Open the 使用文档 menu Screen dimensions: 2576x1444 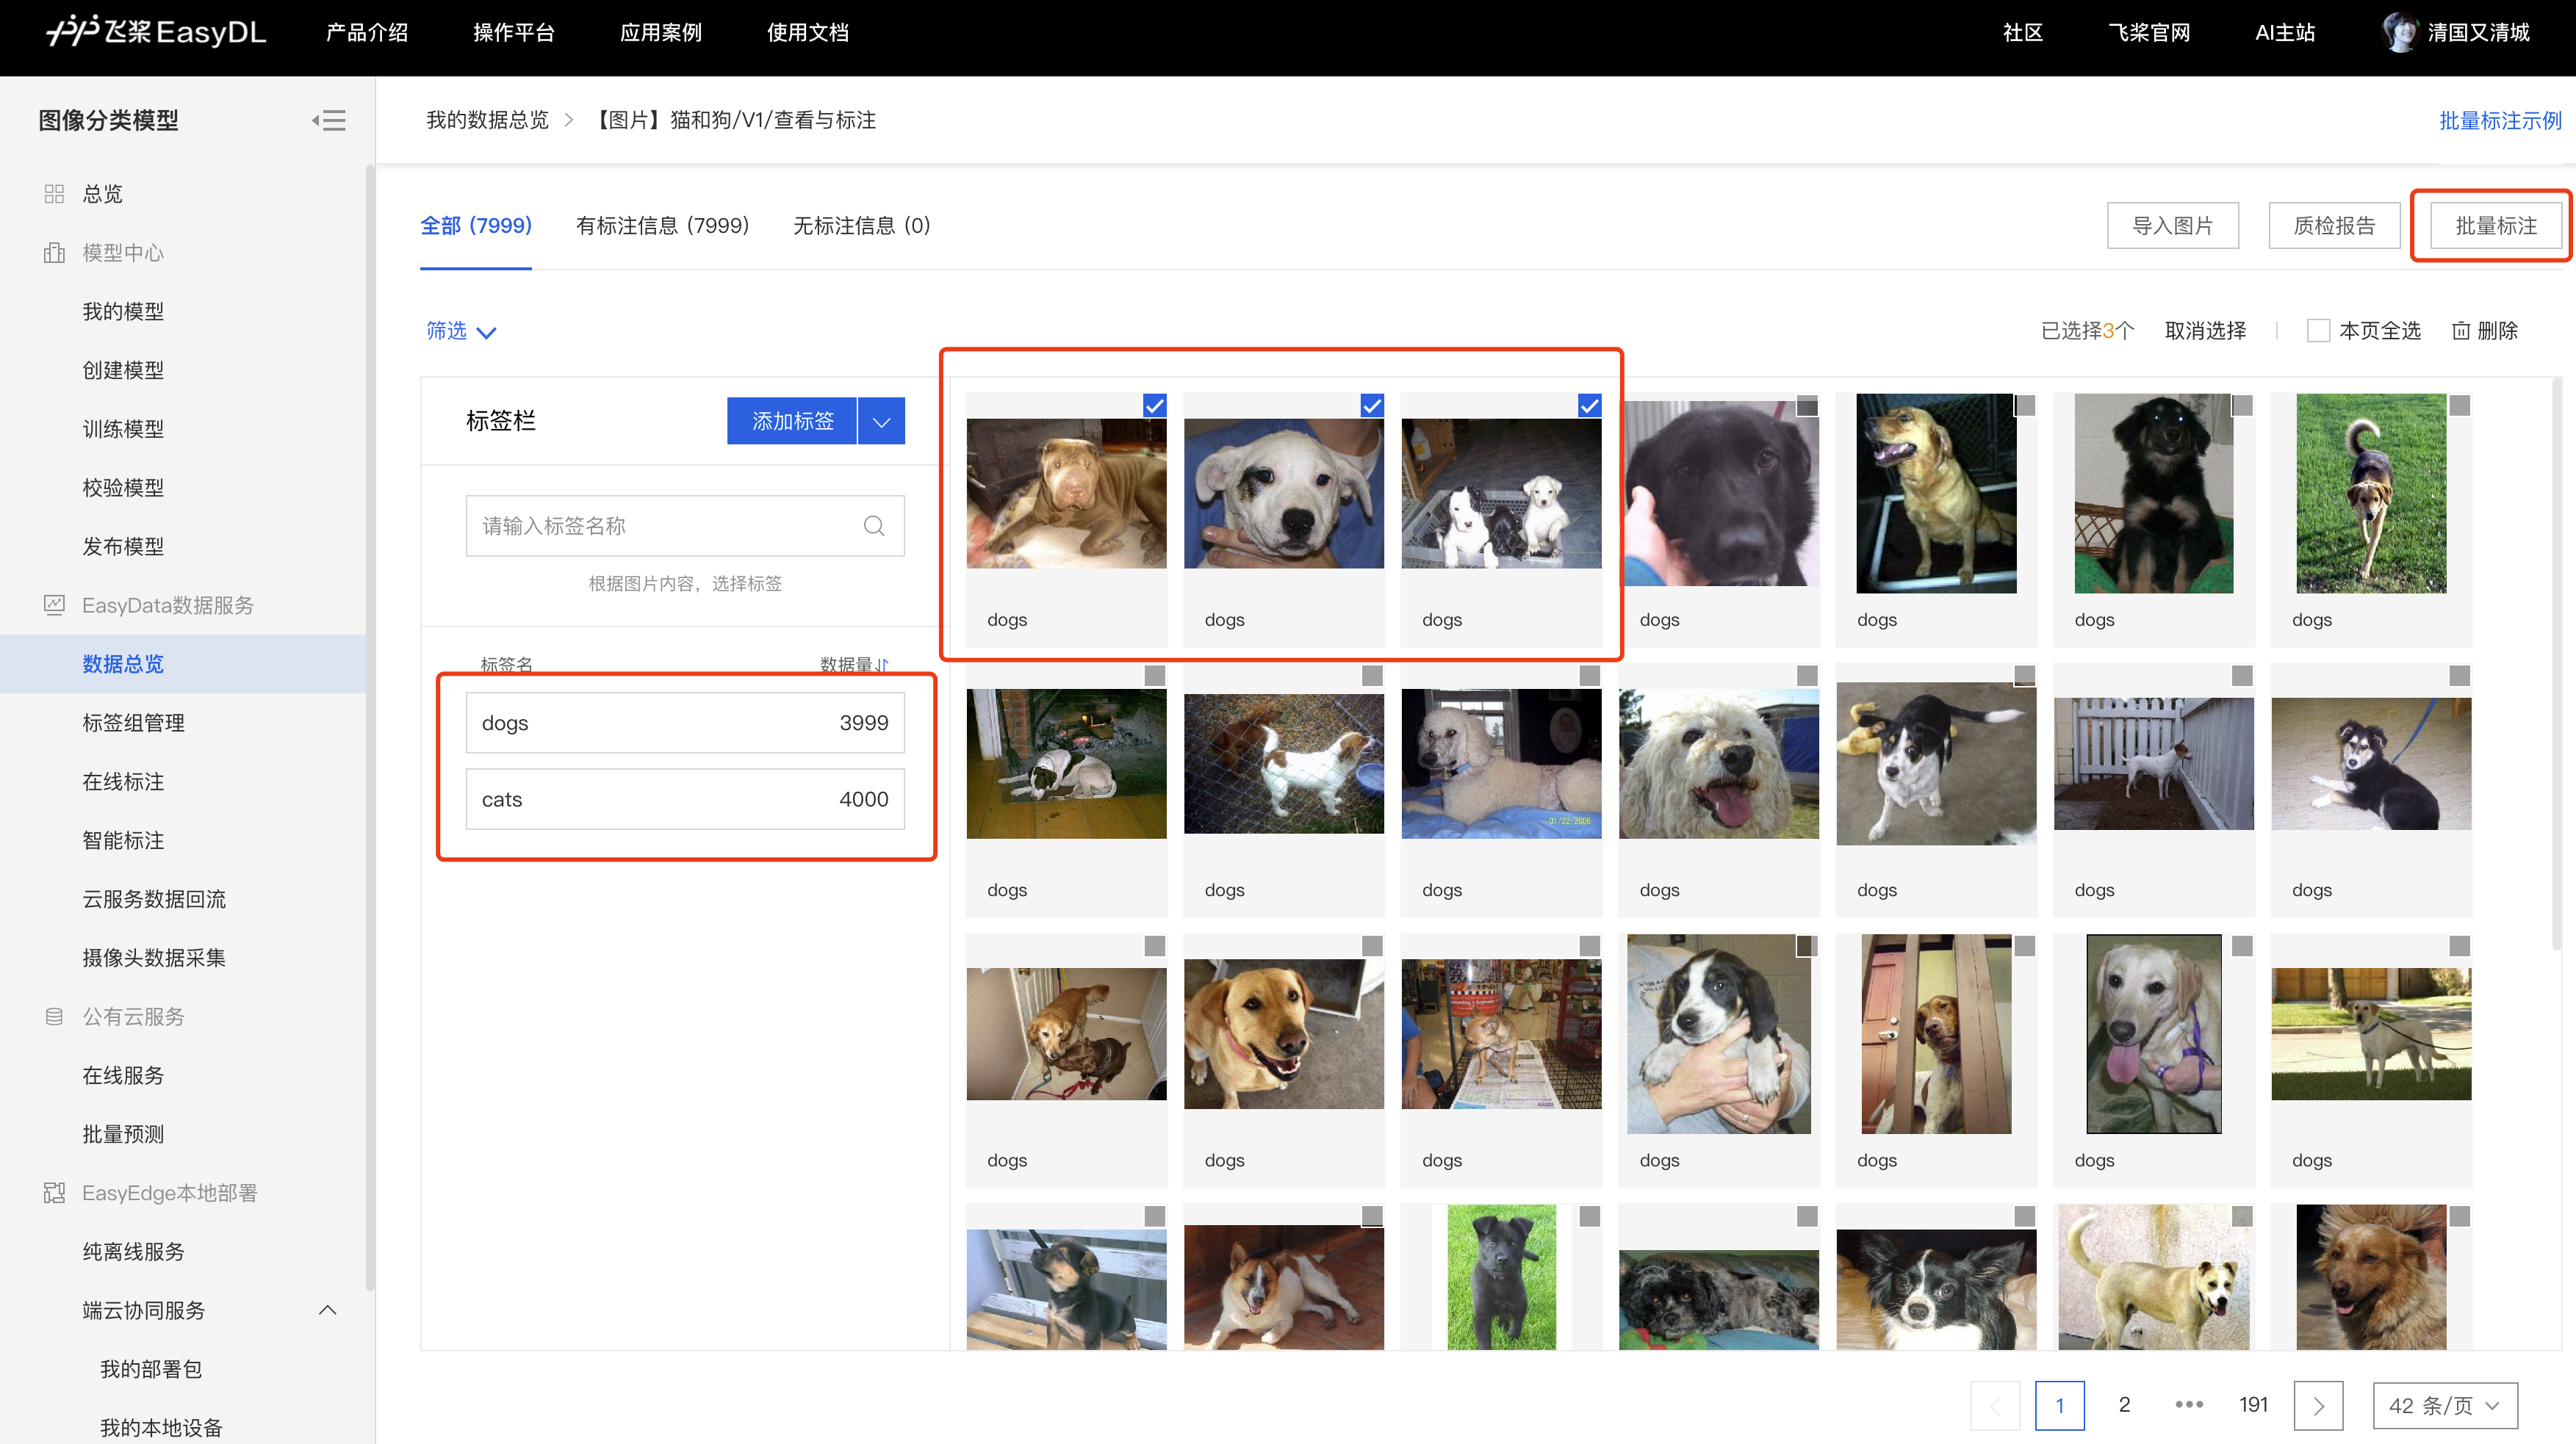808,32
